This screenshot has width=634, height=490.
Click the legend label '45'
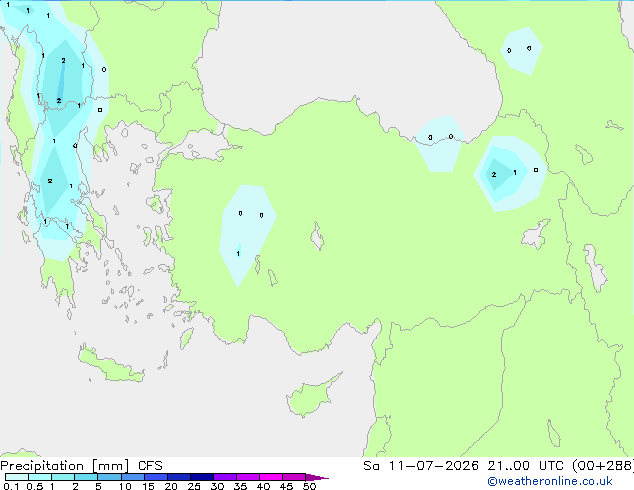pos(286,486)
